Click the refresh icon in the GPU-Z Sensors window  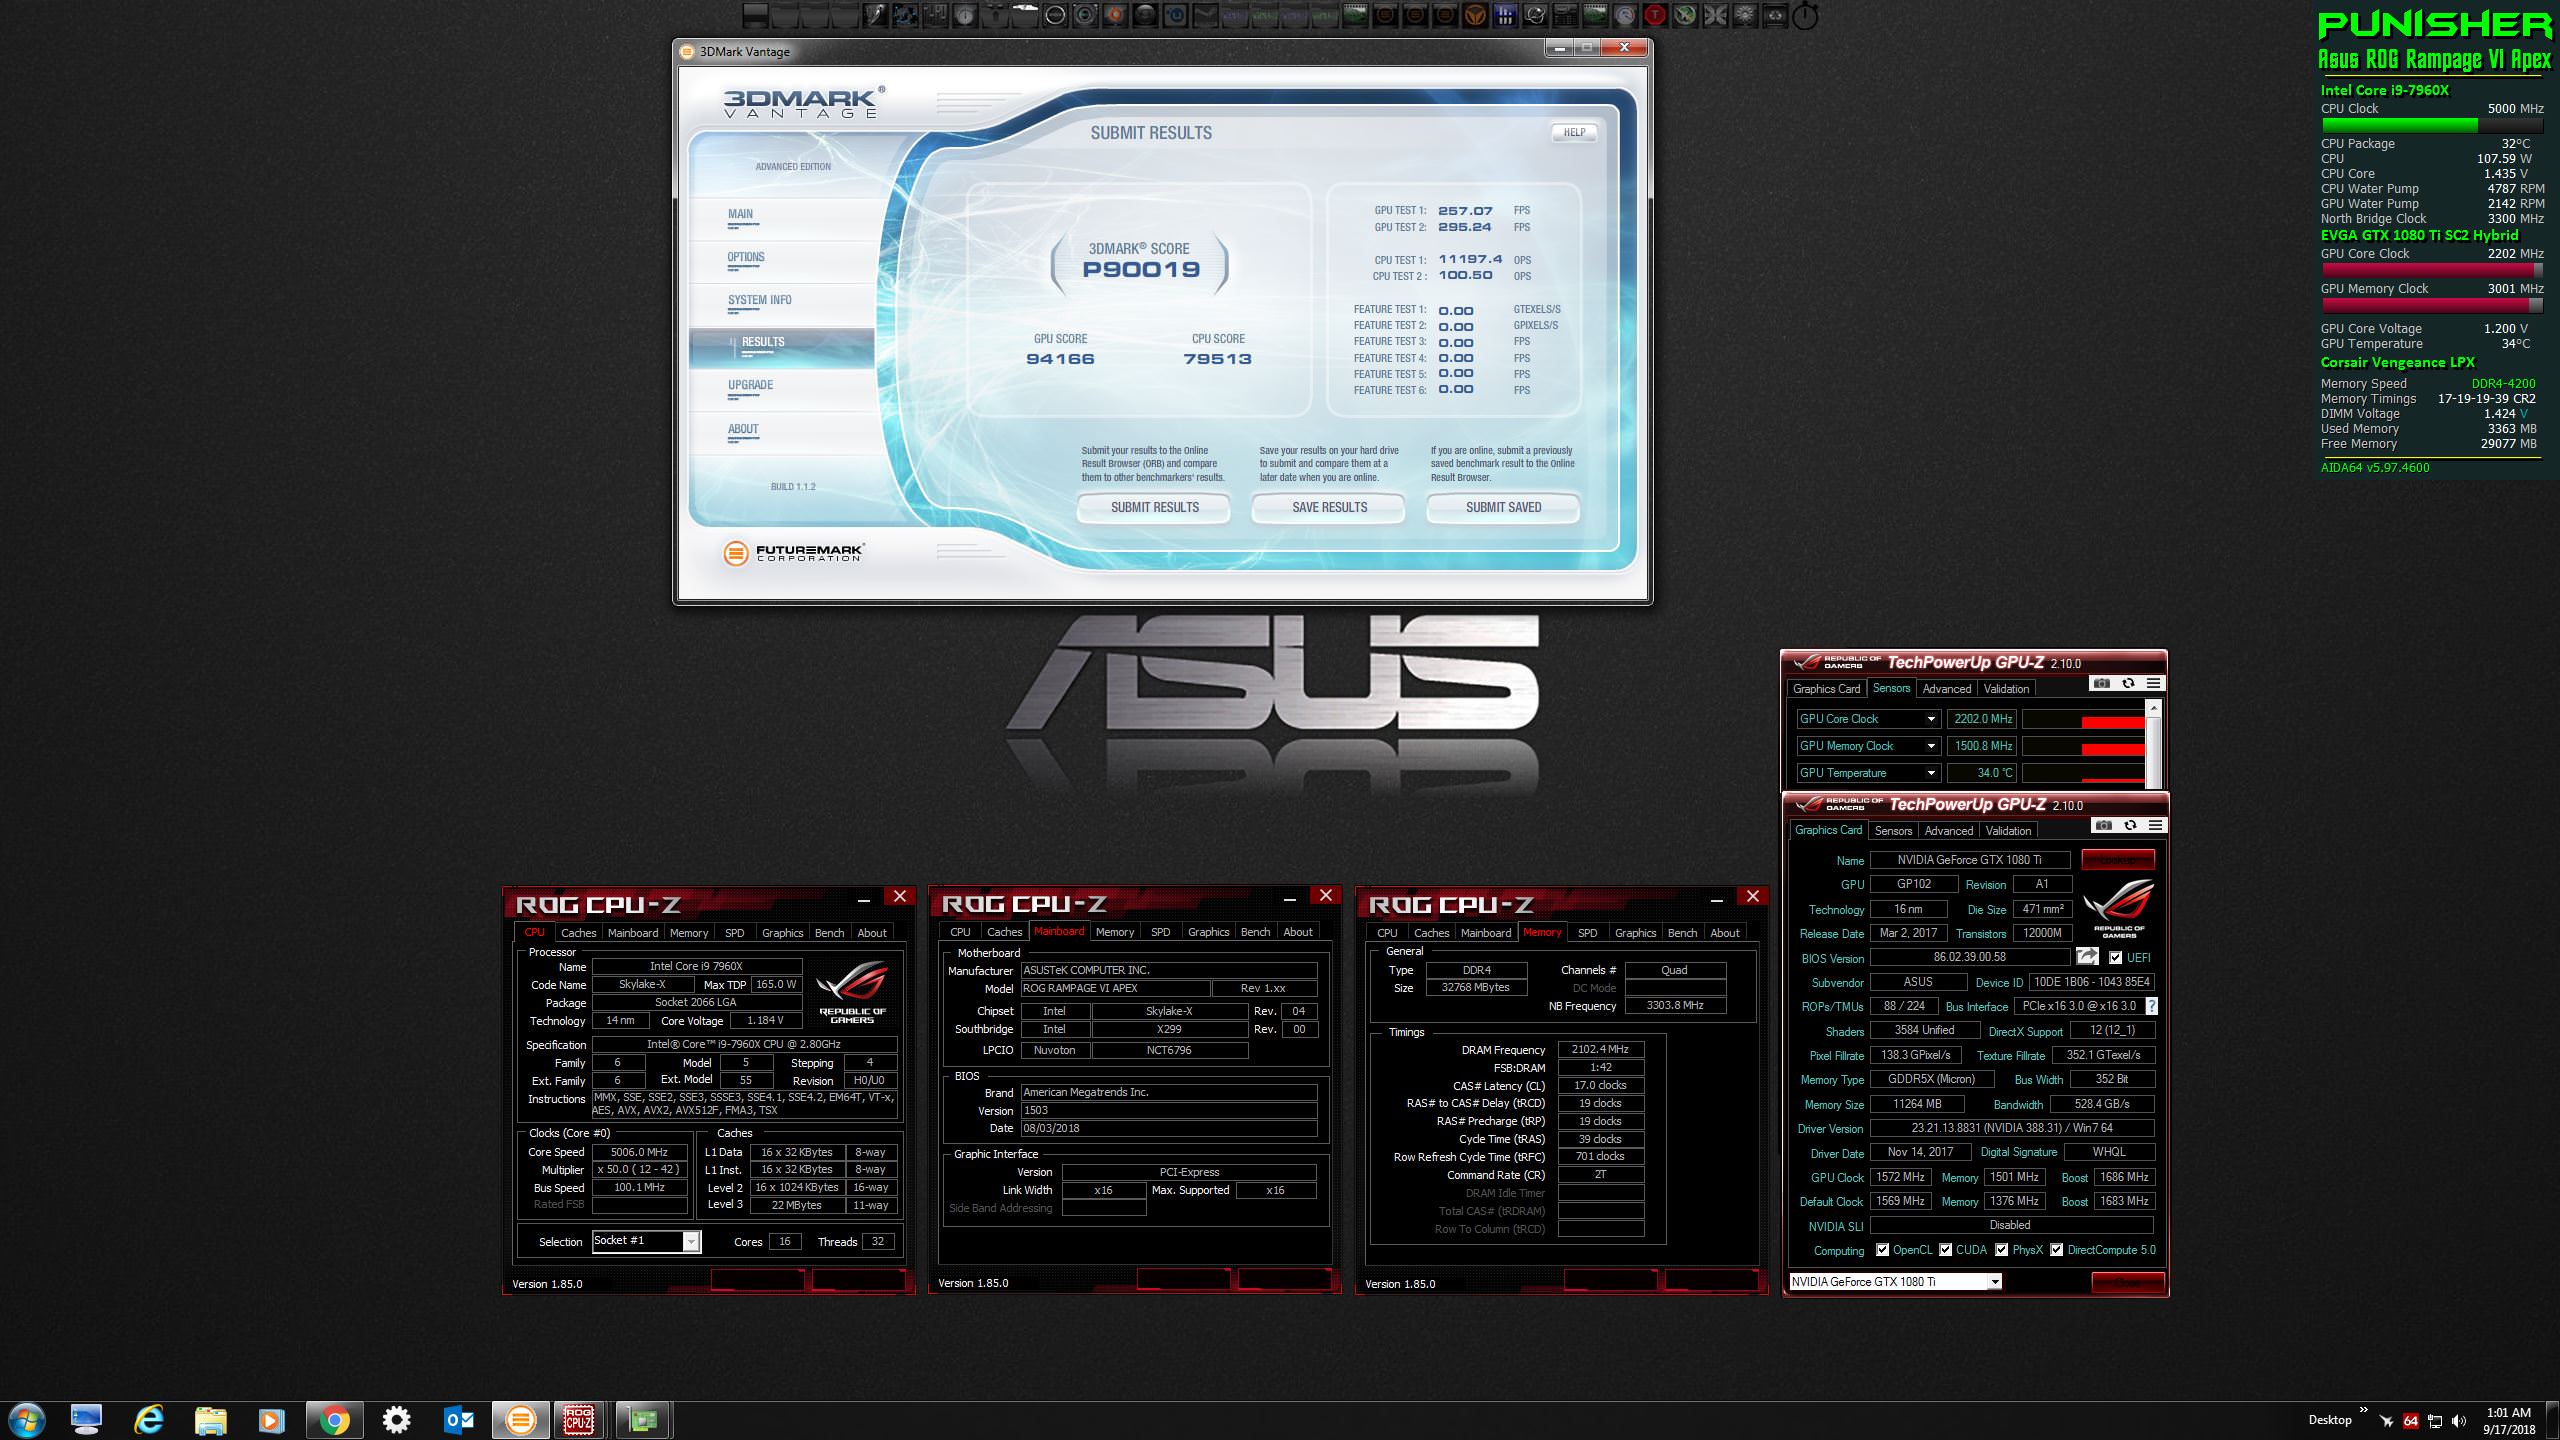(2128, 683)
